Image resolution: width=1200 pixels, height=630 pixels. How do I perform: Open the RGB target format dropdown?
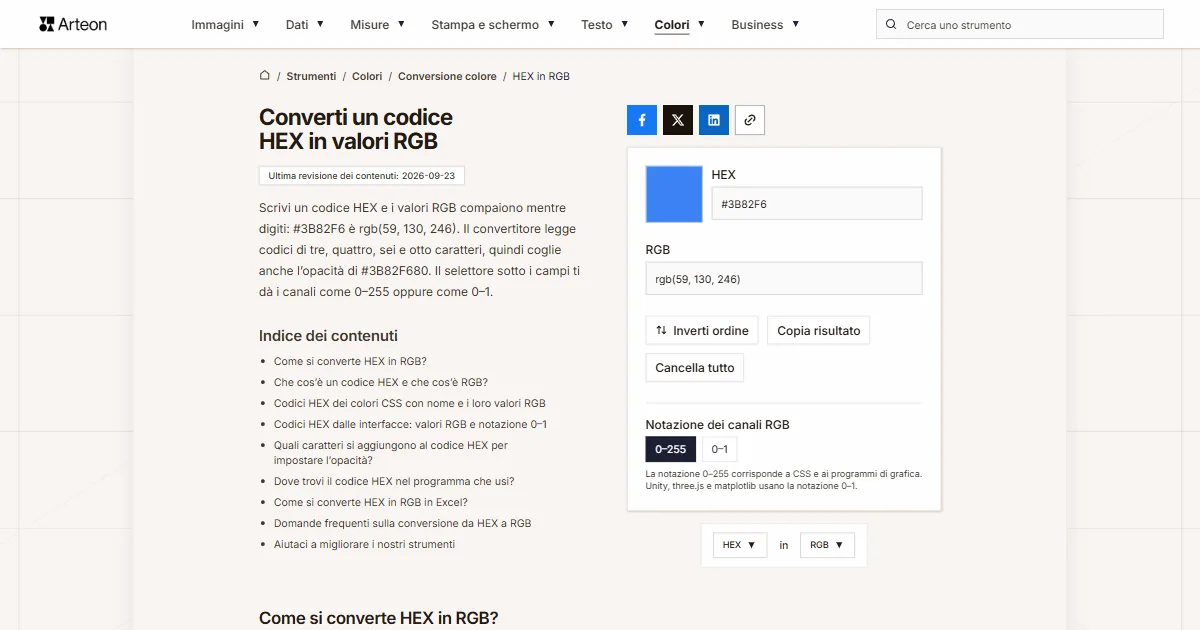tap(827, 545)
